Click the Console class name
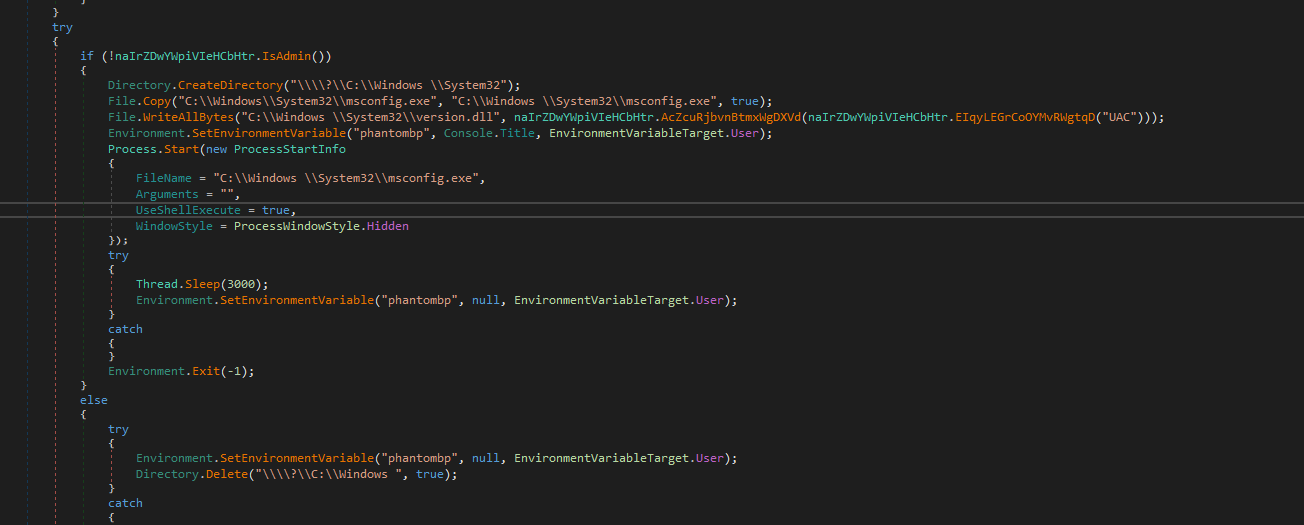Viewport: 1304px width, 525px height. 468,133
